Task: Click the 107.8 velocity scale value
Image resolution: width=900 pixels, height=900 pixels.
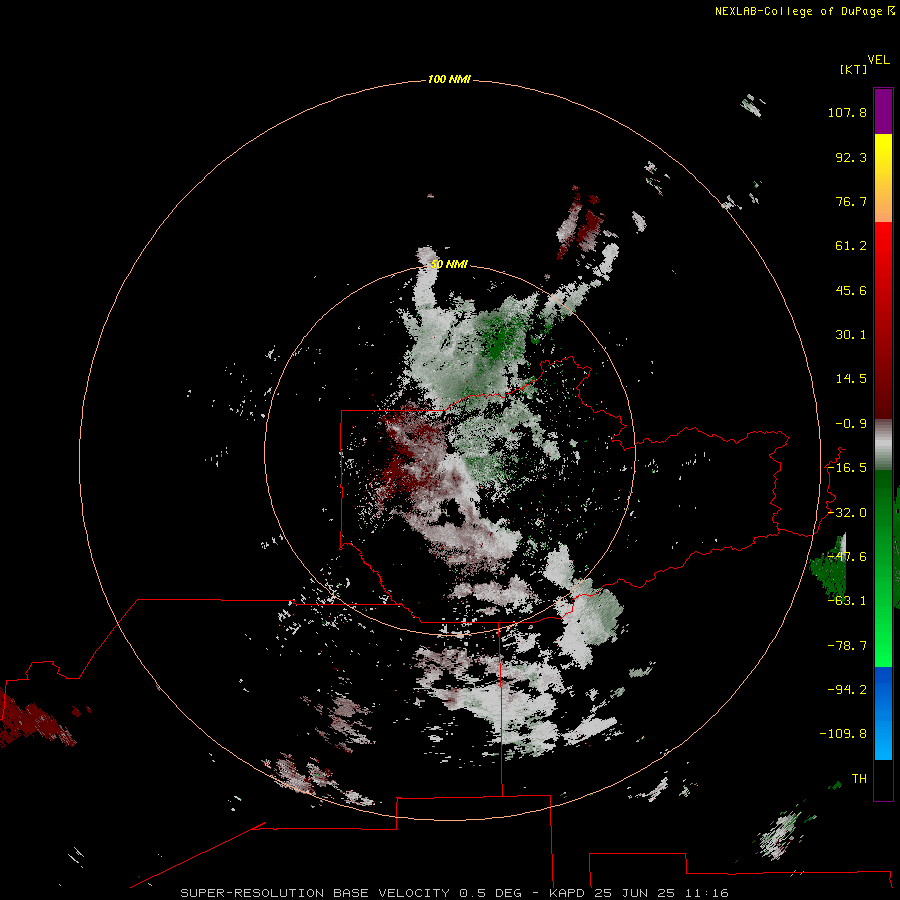Action: coord(847,112)
